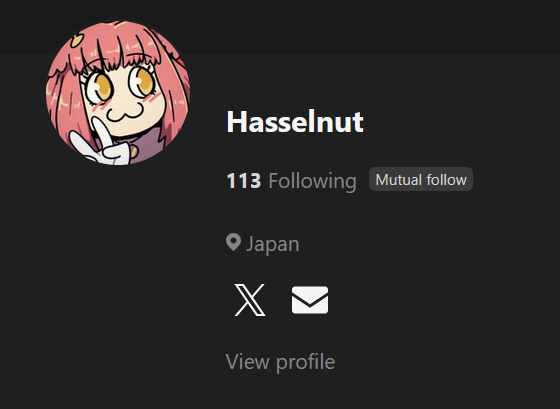Screen dimensions: 560x409
Task: View Hasselnut's circular profile picture
Action: [118, 93]
